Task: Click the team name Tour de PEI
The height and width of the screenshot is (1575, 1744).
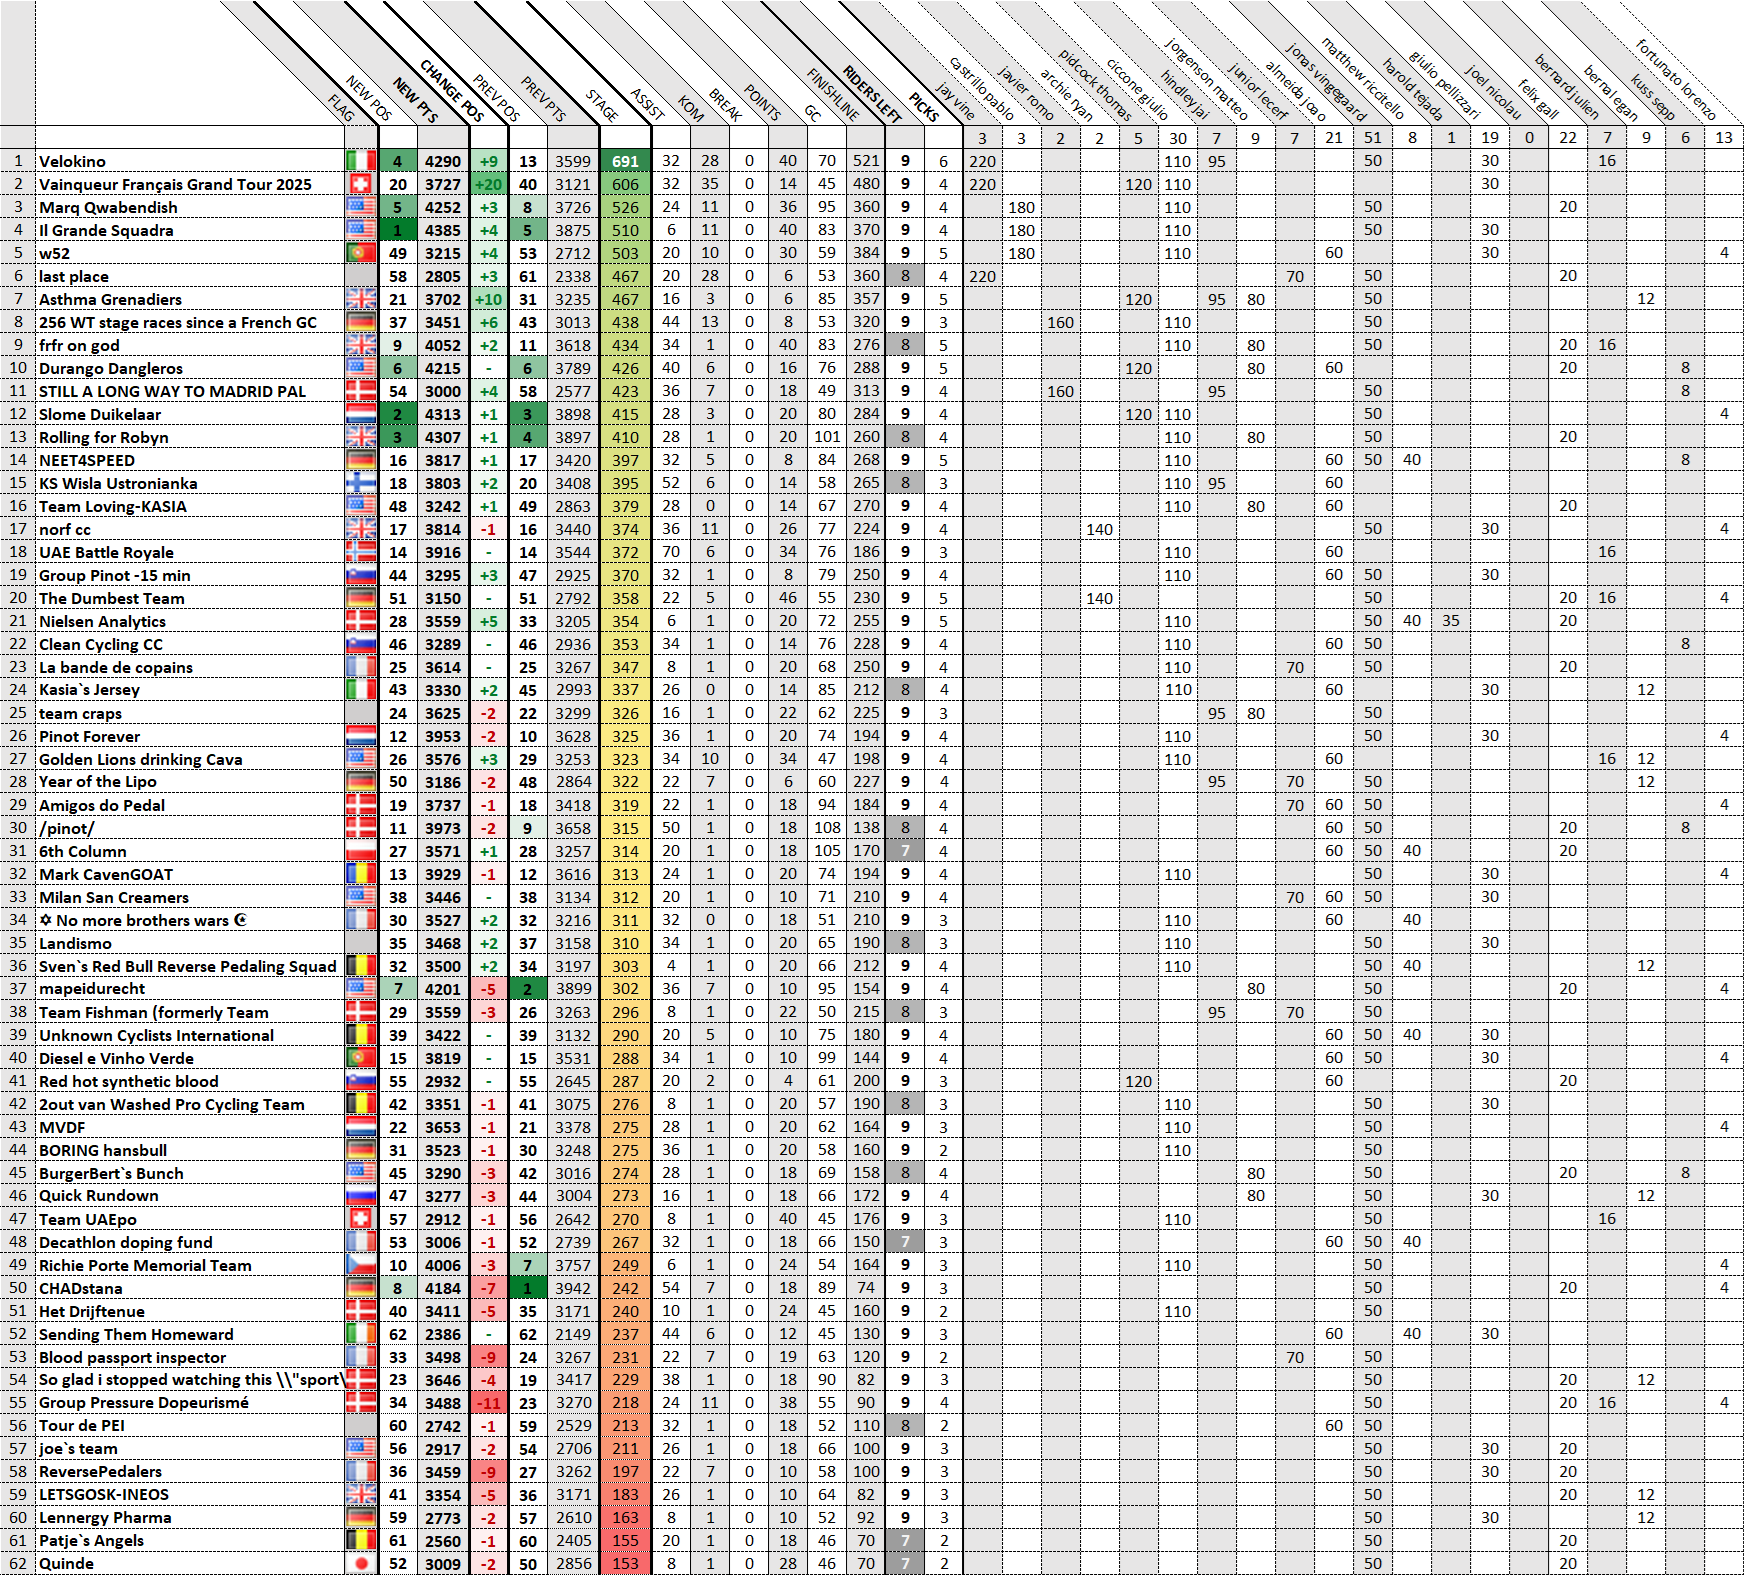Action: pos(82,1427)
